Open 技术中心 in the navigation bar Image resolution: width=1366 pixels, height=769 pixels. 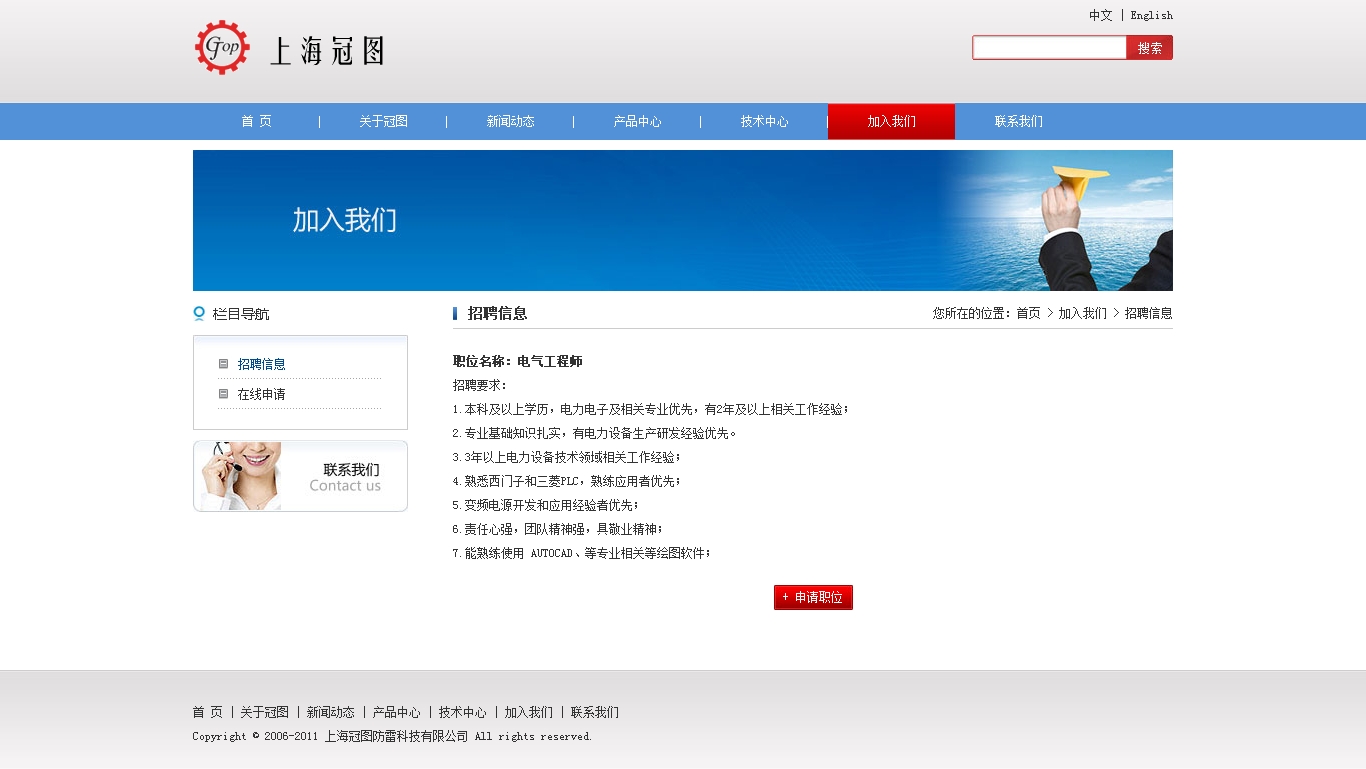(764, 121)
